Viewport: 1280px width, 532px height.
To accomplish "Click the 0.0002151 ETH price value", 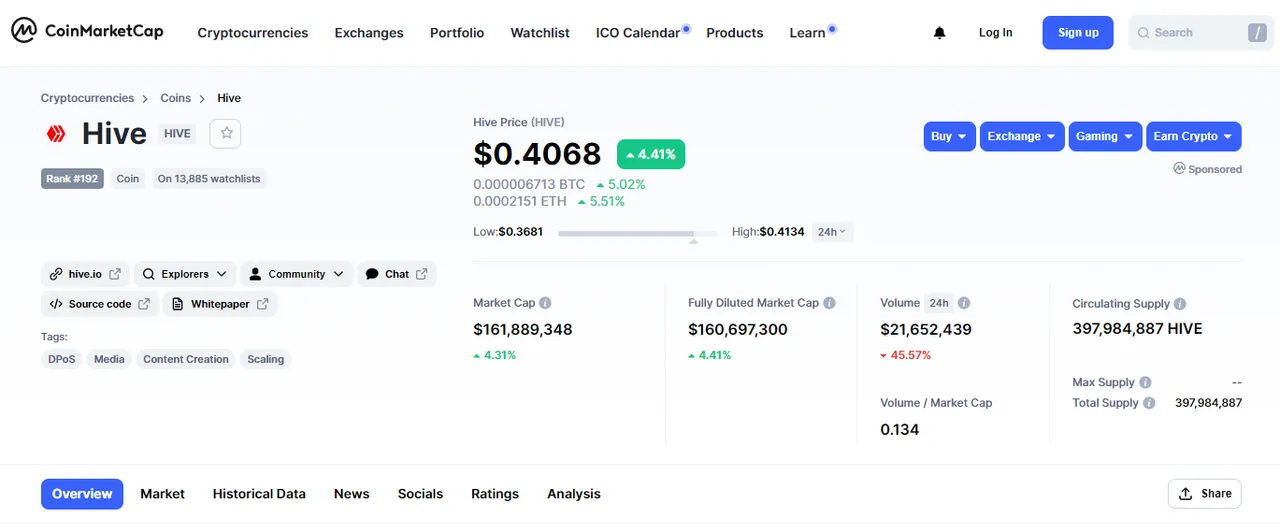I will point(520,201).
